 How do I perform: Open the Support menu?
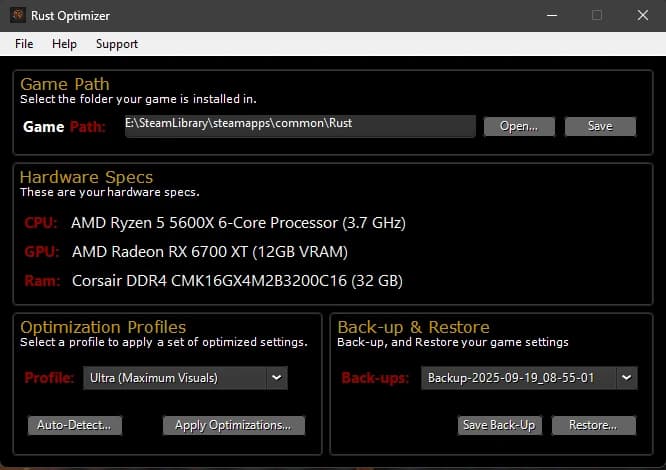pos(117,44)
